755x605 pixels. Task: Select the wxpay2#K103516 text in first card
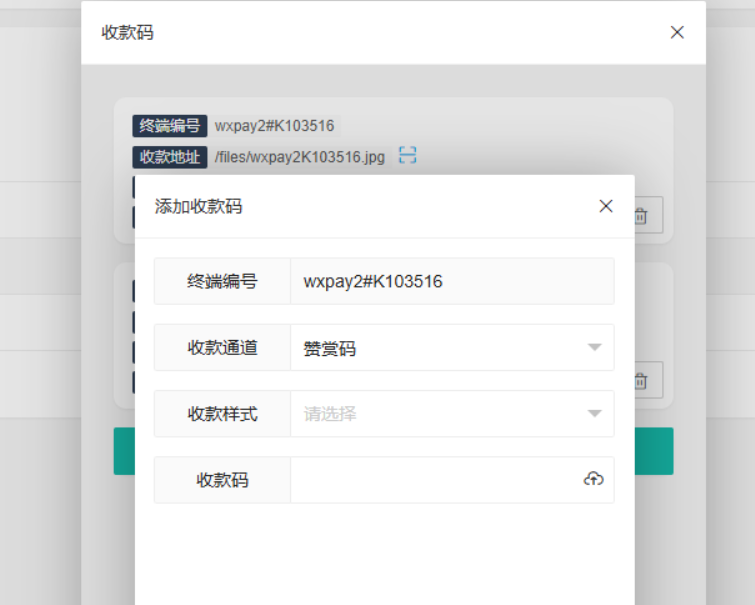coord(275,126)
